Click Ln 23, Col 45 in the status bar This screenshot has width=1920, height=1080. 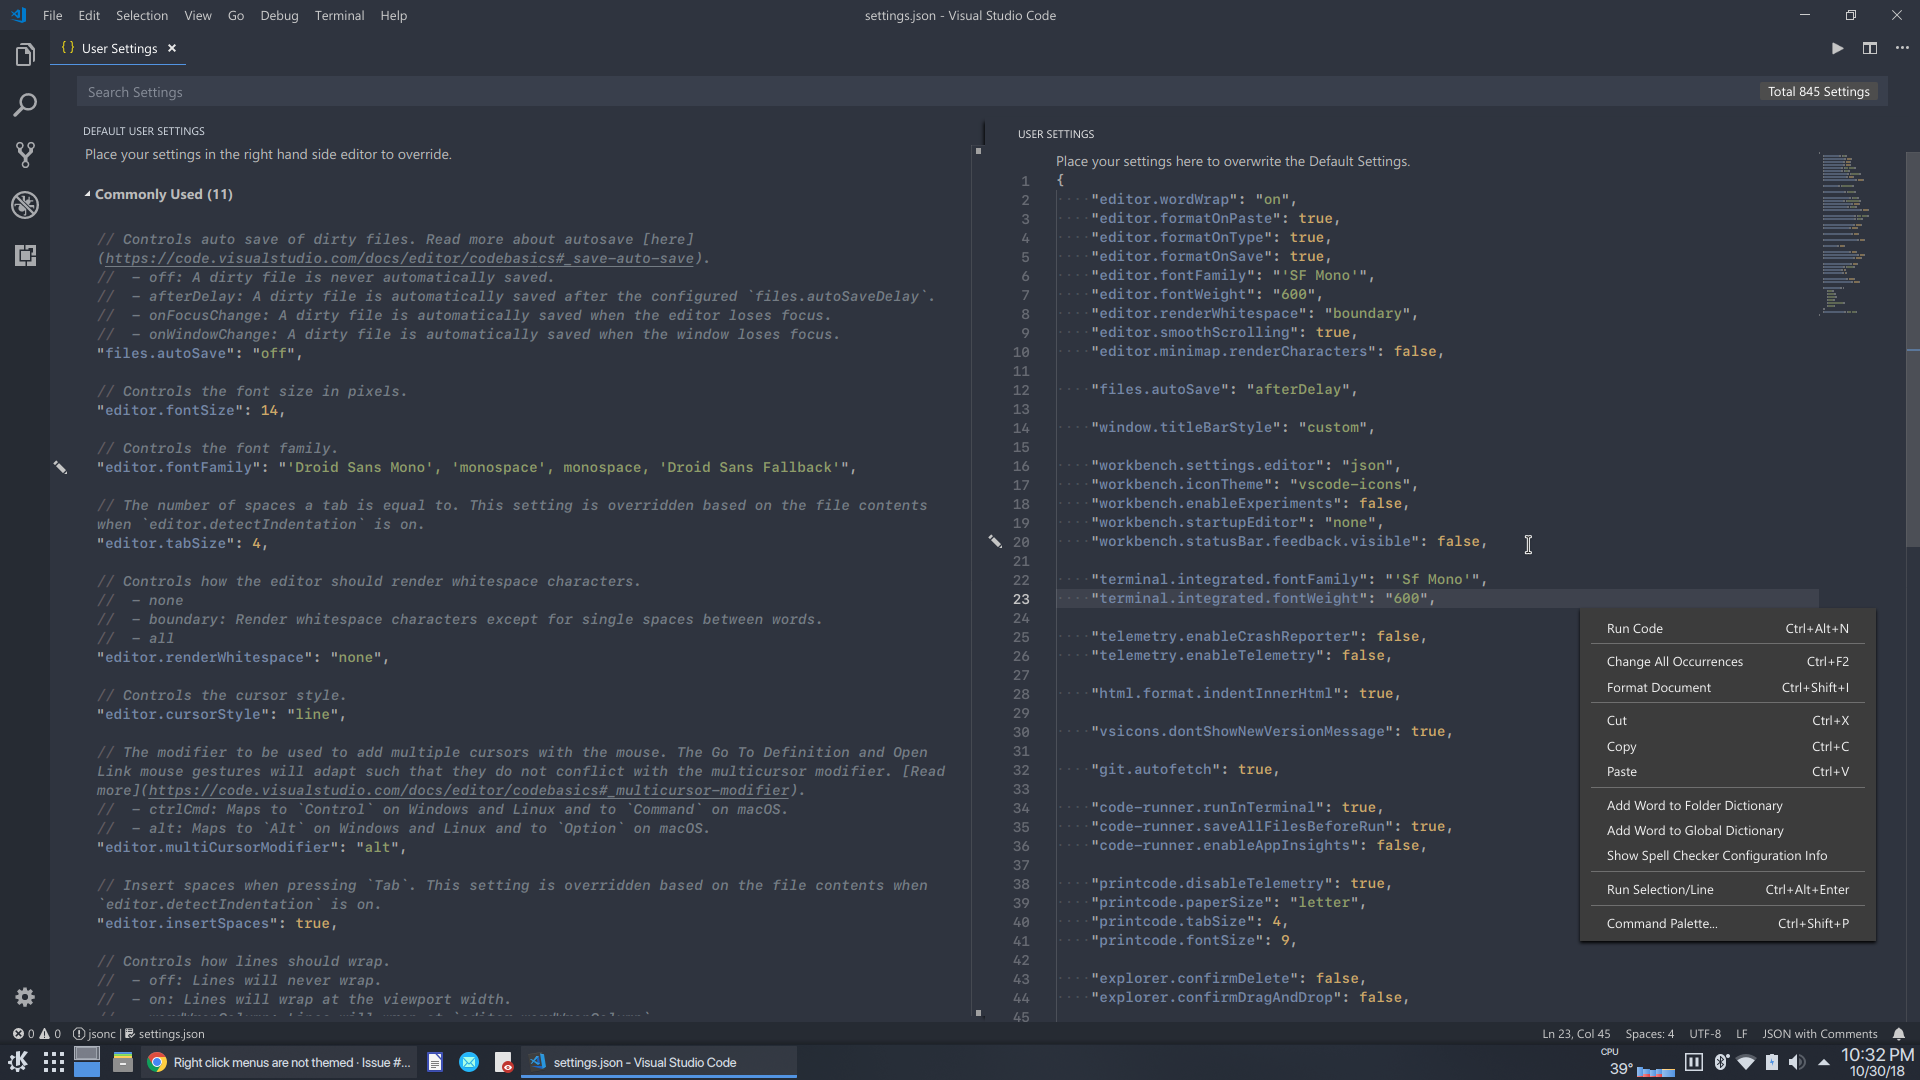point(1576,1034)
